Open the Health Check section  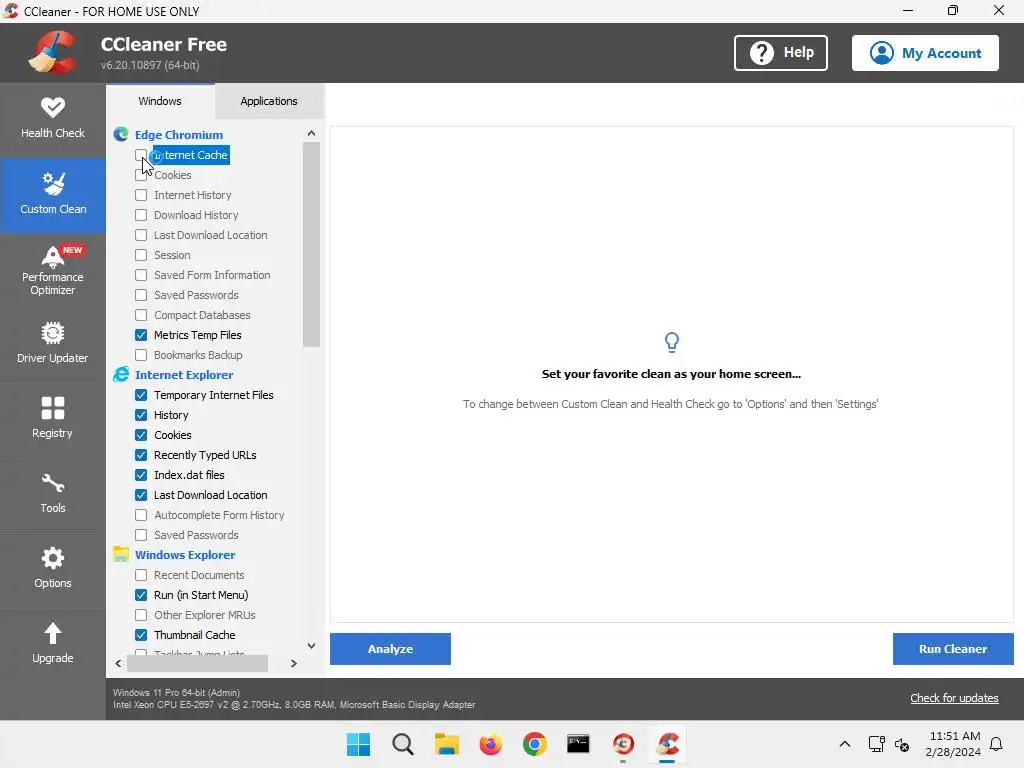pos(52,118)
